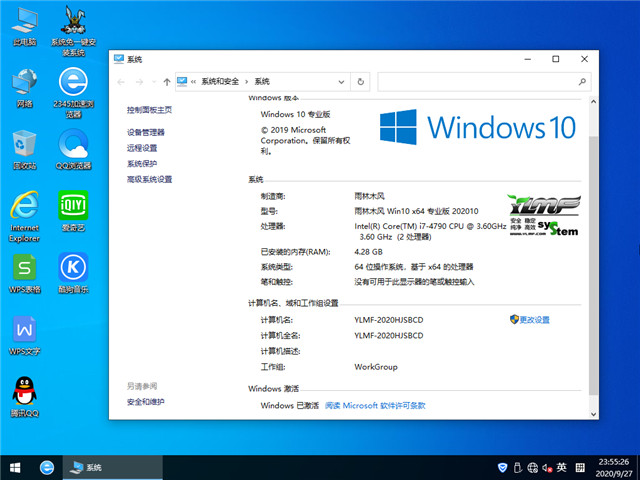Click the scrollbar down arrow

(x=593, y=414)
